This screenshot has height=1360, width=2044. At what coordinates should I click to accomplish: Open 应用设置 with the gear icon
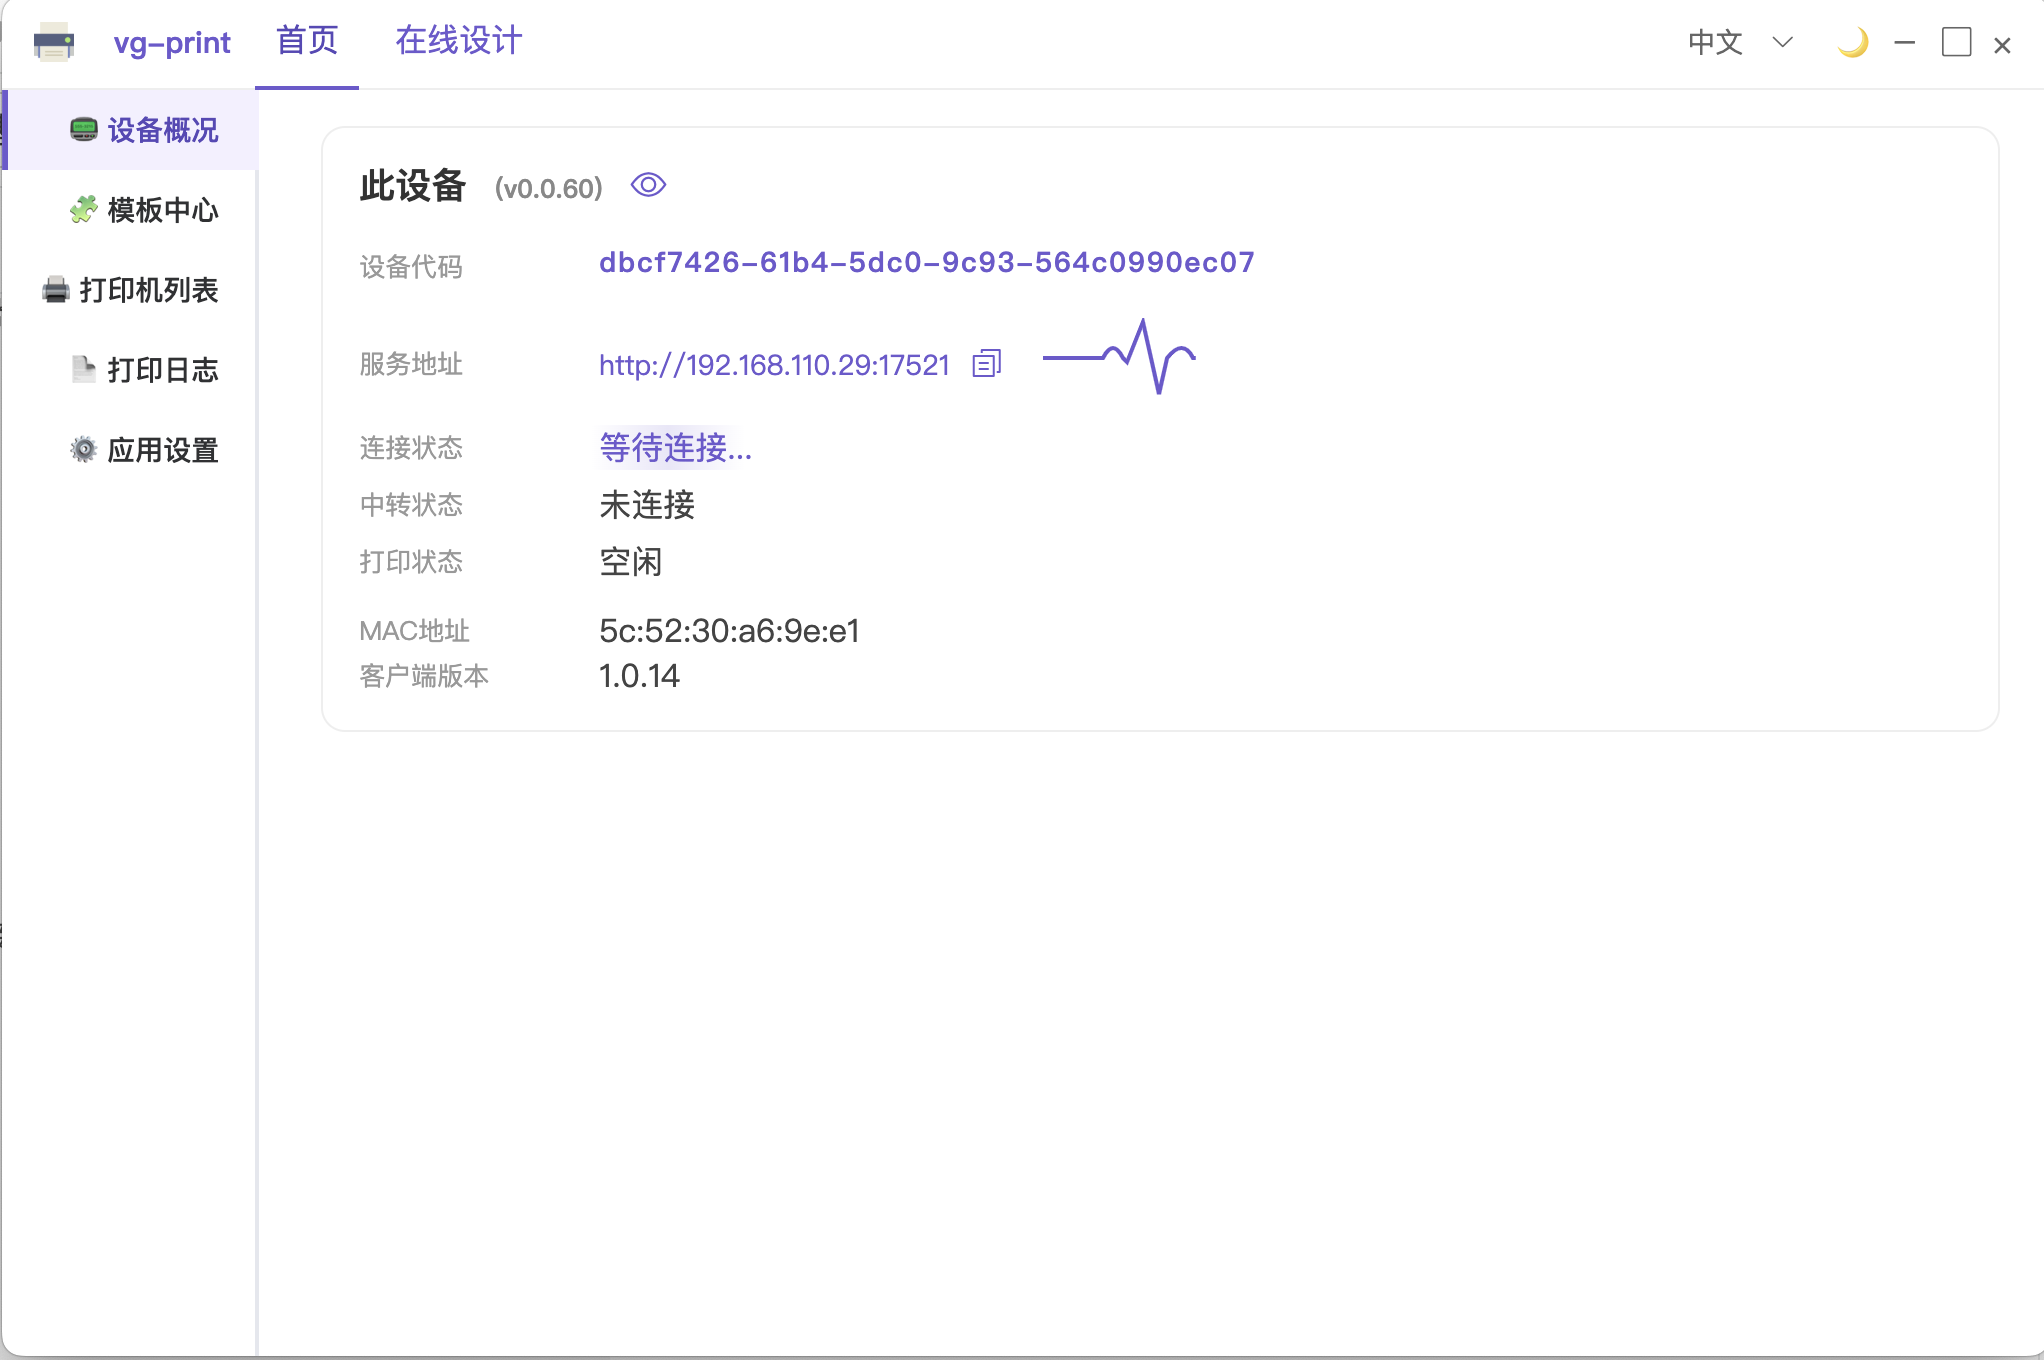pos(82,450)
